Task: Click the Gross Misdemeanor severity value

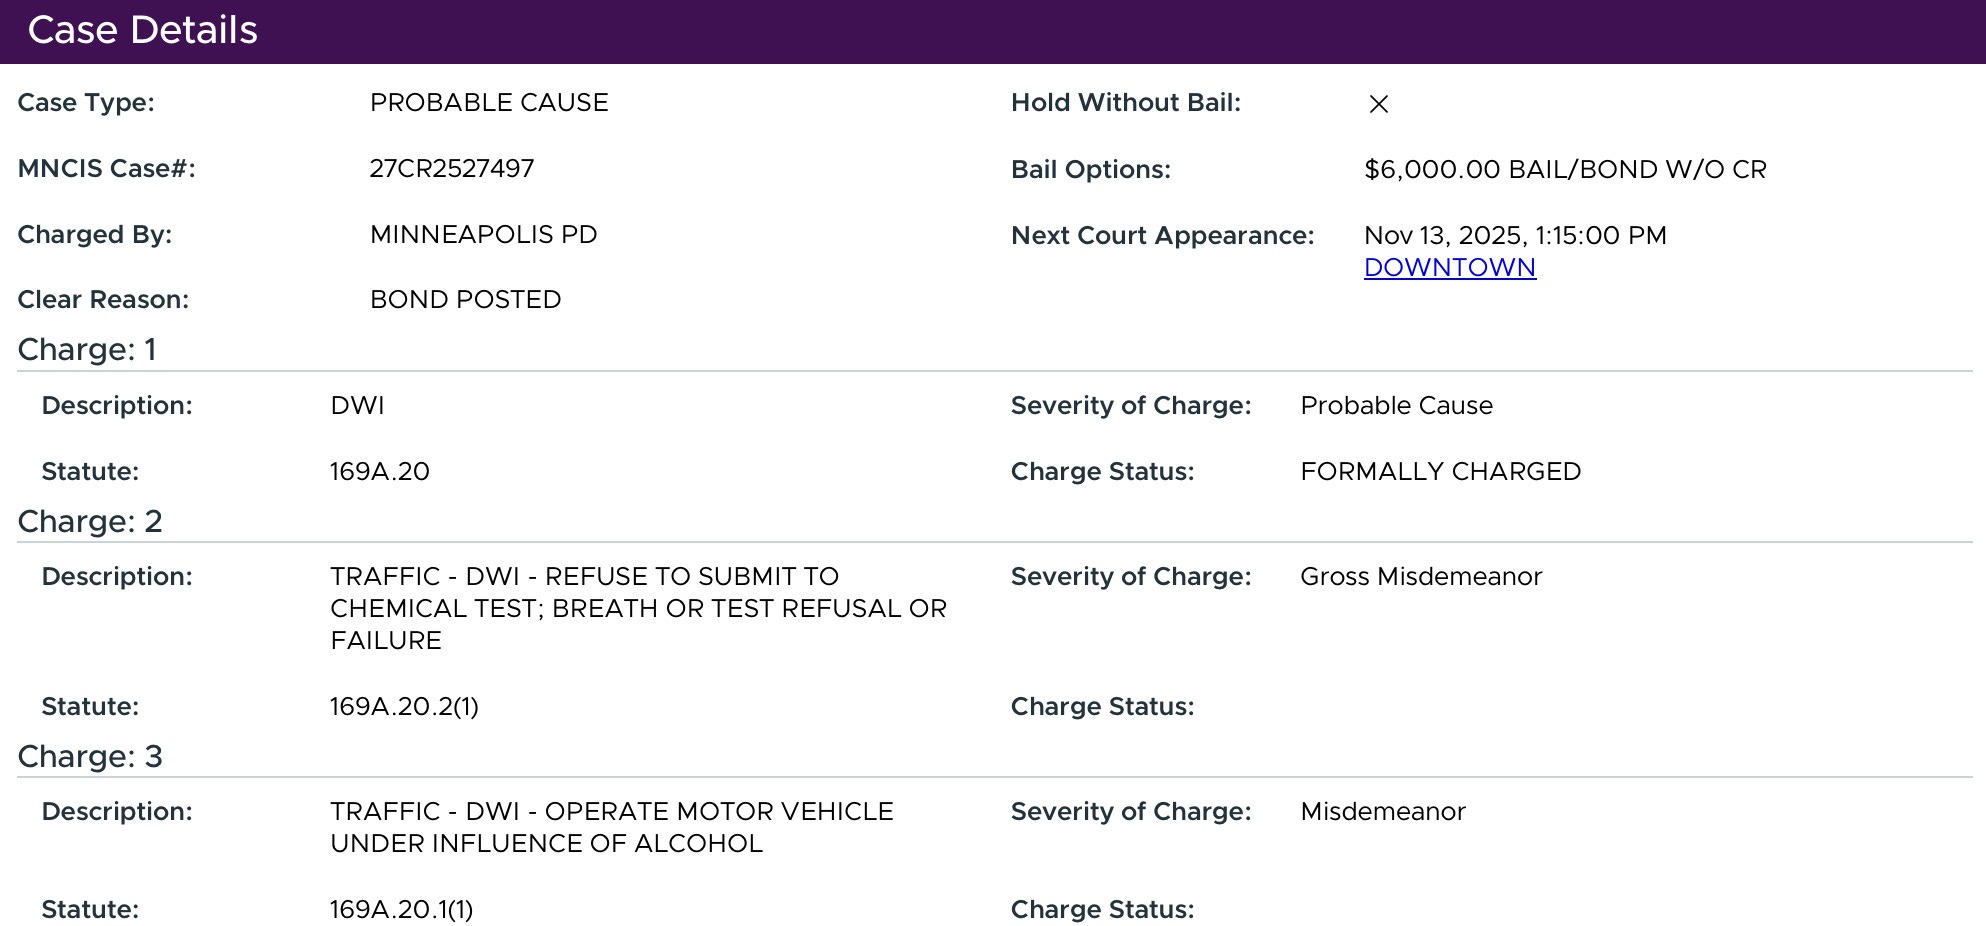Action: [1420, 577]
